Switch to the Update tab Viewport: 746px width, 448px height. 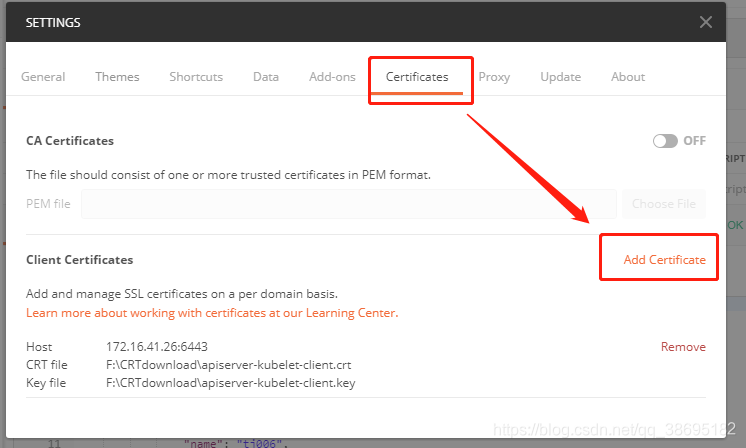click(x=560, y=77)
